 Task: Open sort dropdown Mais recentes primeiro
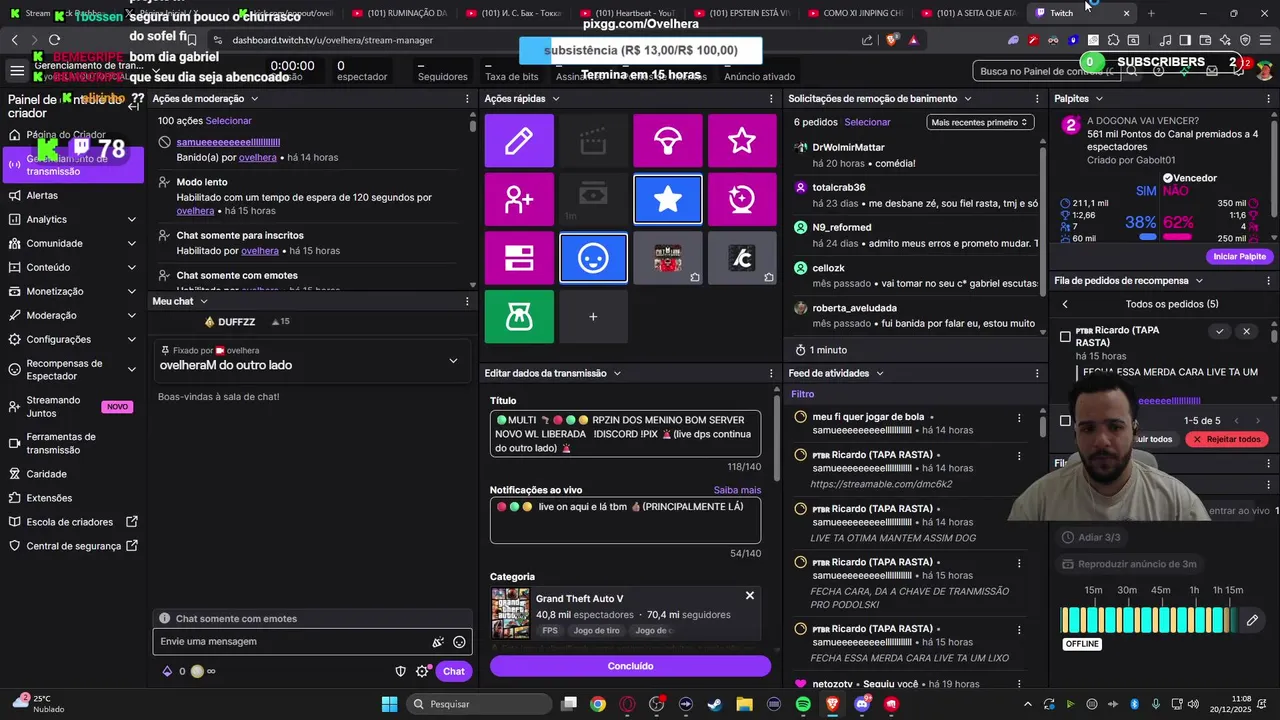click(x=980, y=122)
